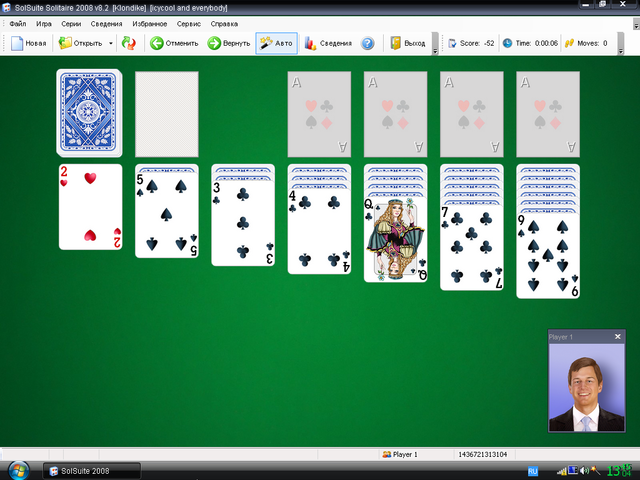640x480 pixels.
Task: Click SolSuite 2008 taskbar button
Action: [92, 471]
